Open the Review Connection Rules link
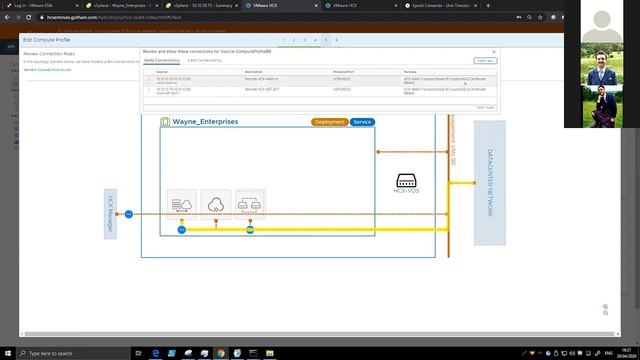The width and height of the screenshot is (640, 360). 47,70
